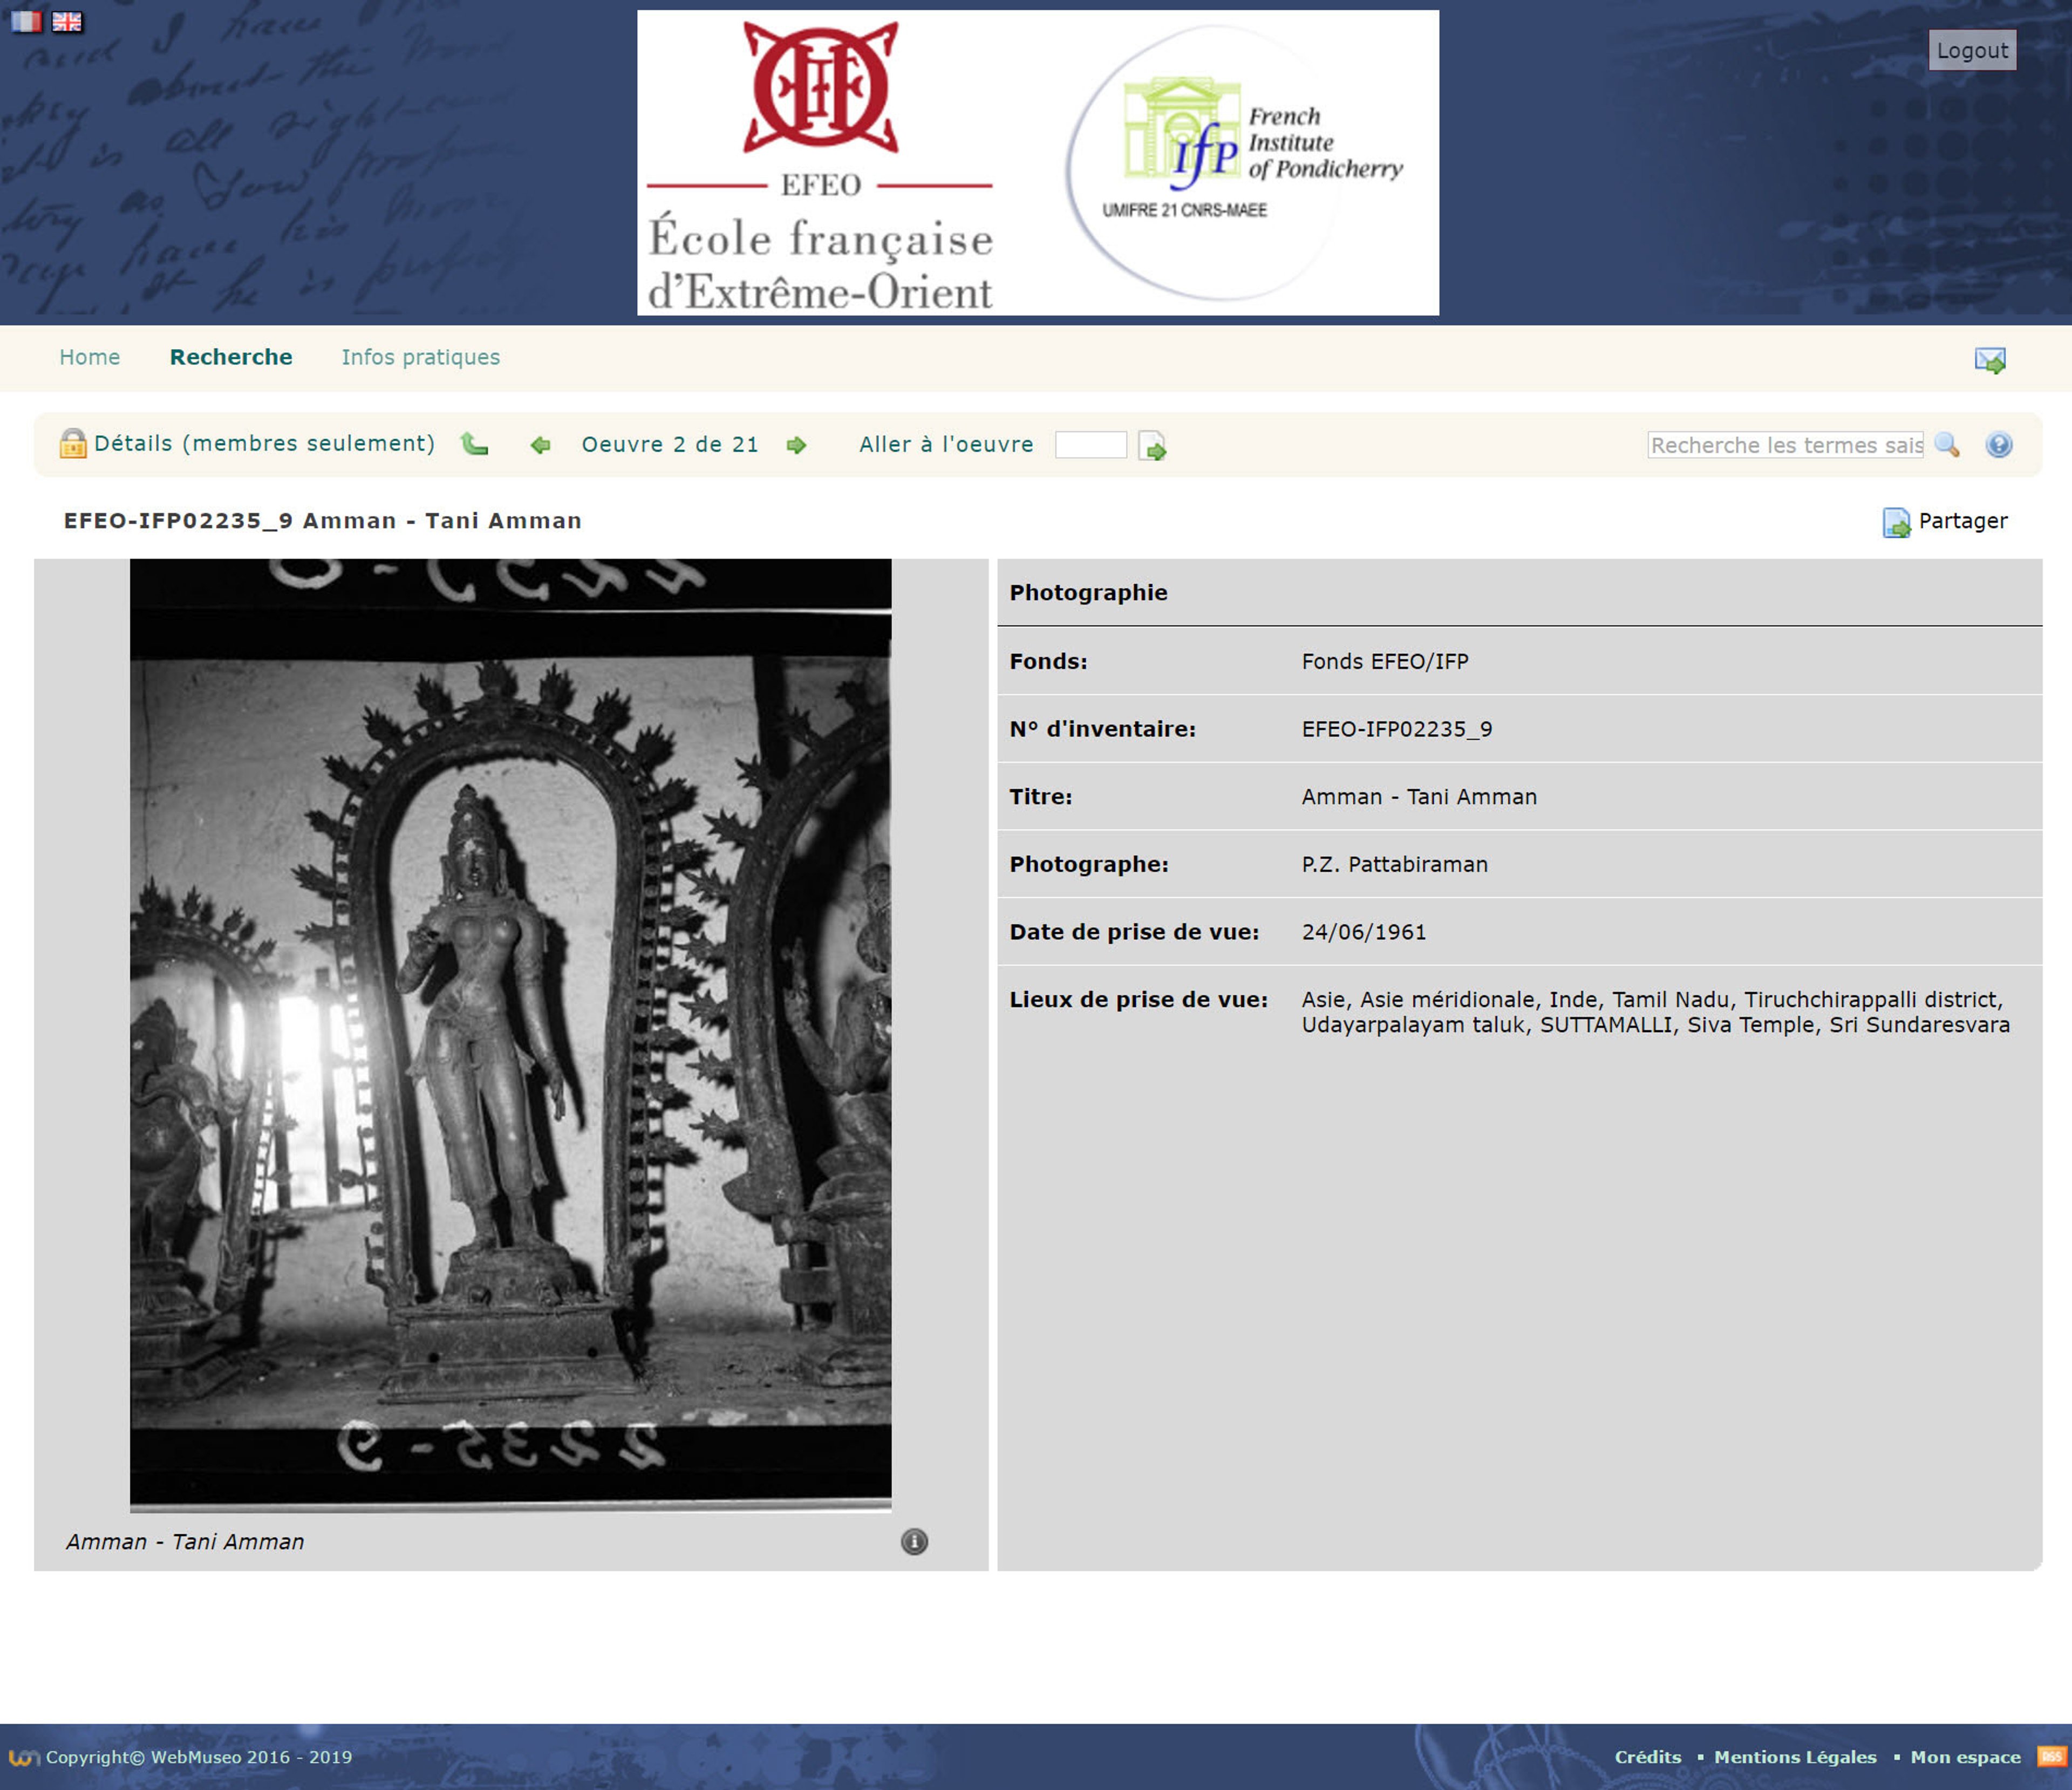Open the Tani Amman photograph thumbnail
This screenshot has height=1790, width=2072.
510,1033
